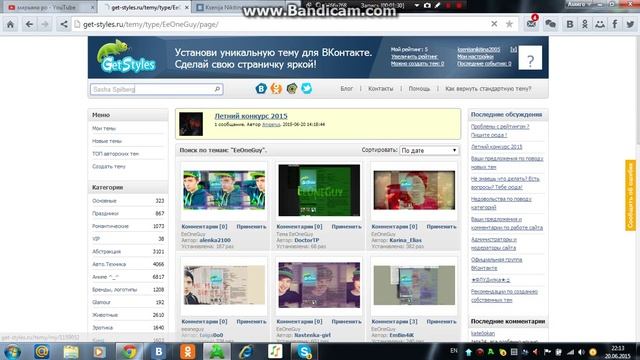Open author link 'Nastenka-girl'
Image resolution: width=640 pixels, height=360 pixels.
312,335
